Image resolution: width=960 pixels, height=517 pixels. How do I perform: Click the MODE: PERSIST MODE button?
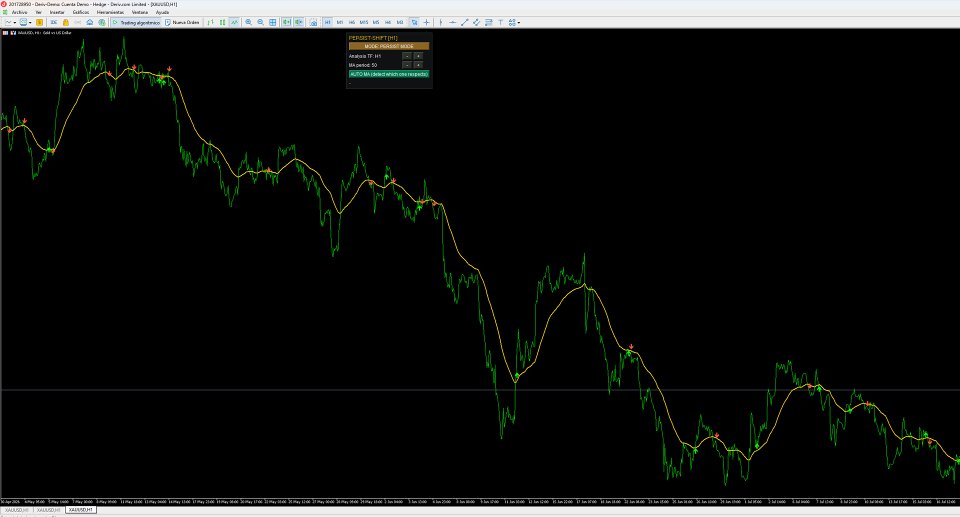(389, 46)
